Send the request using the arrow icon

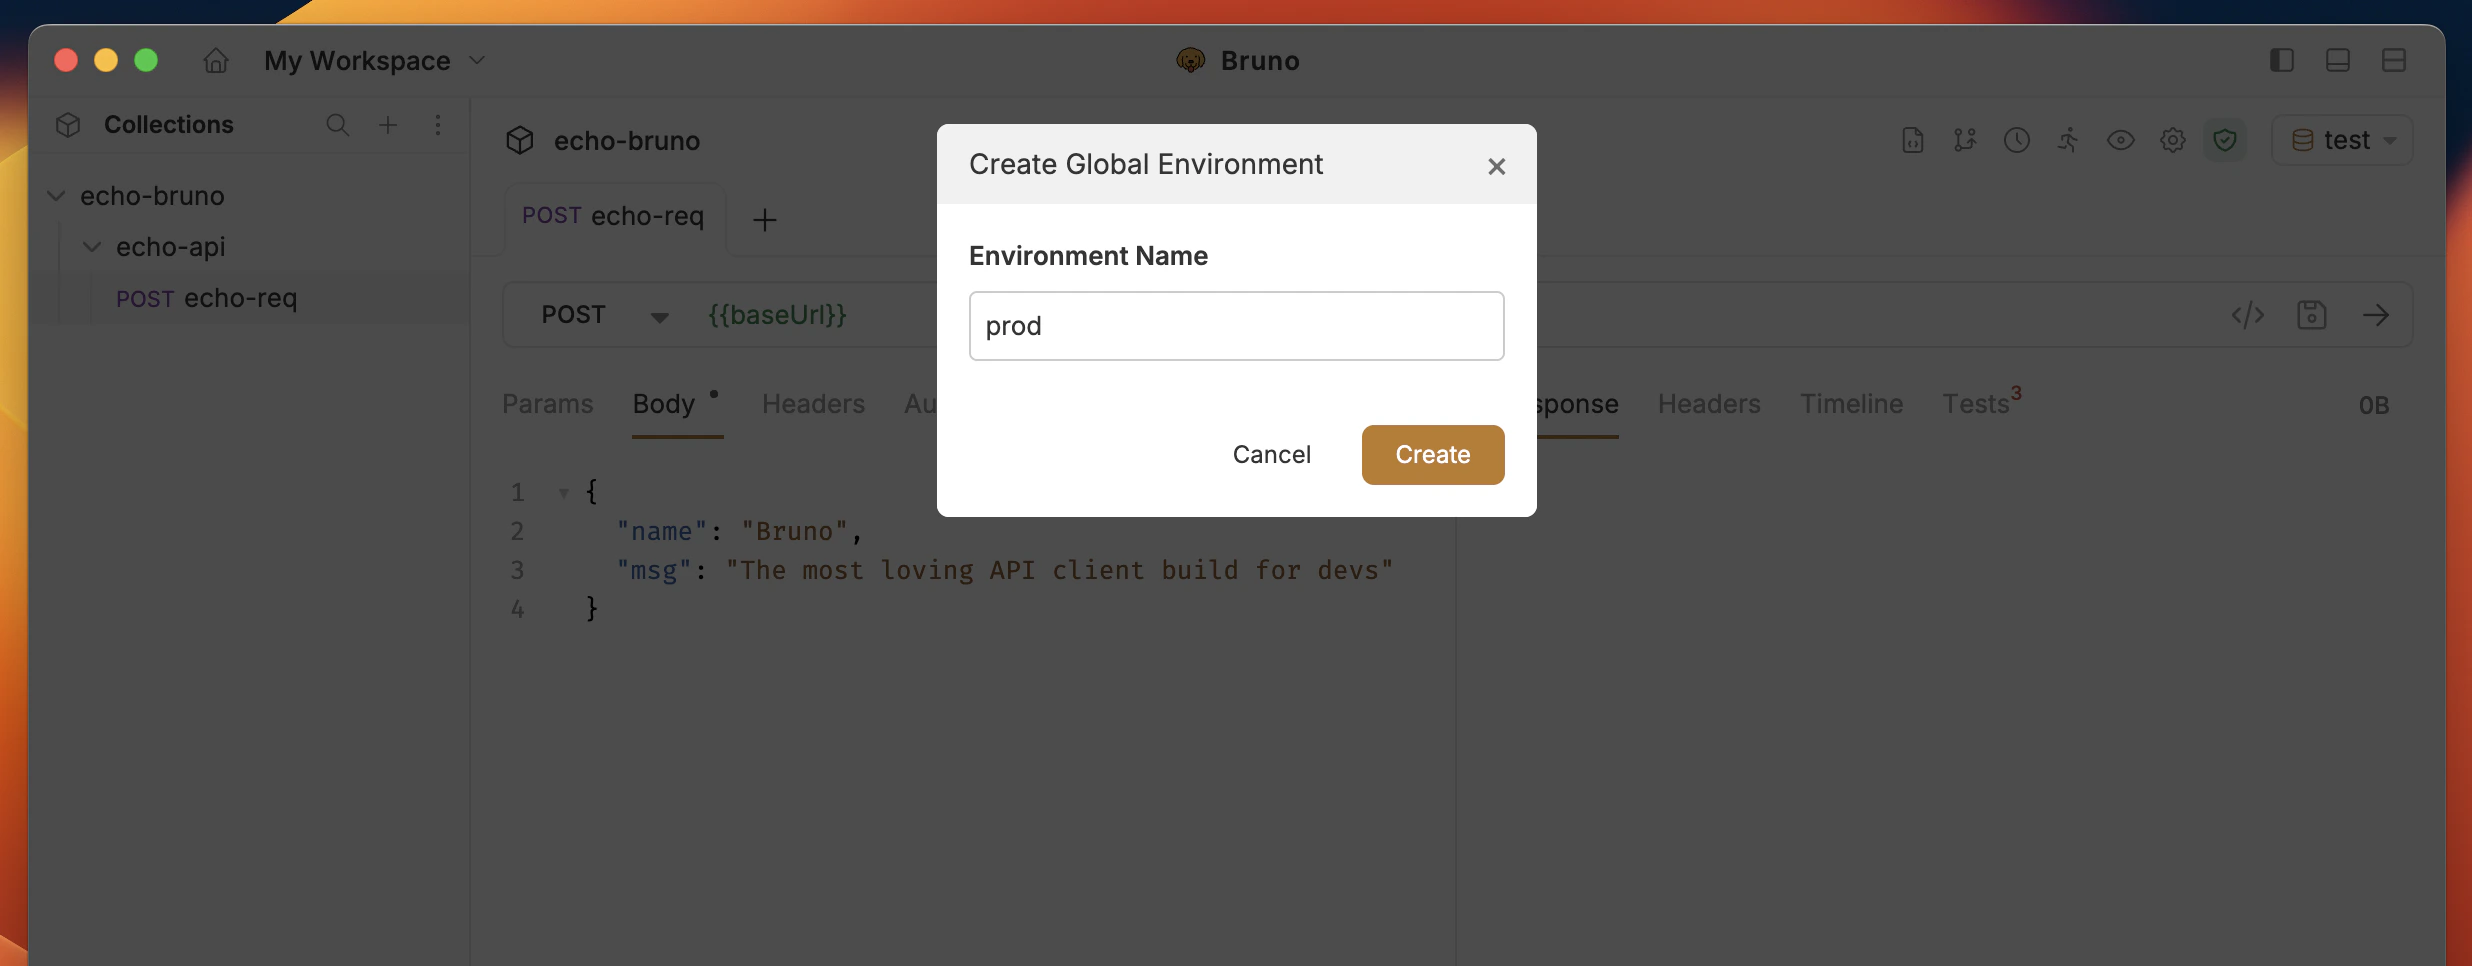coord(2378,315)
